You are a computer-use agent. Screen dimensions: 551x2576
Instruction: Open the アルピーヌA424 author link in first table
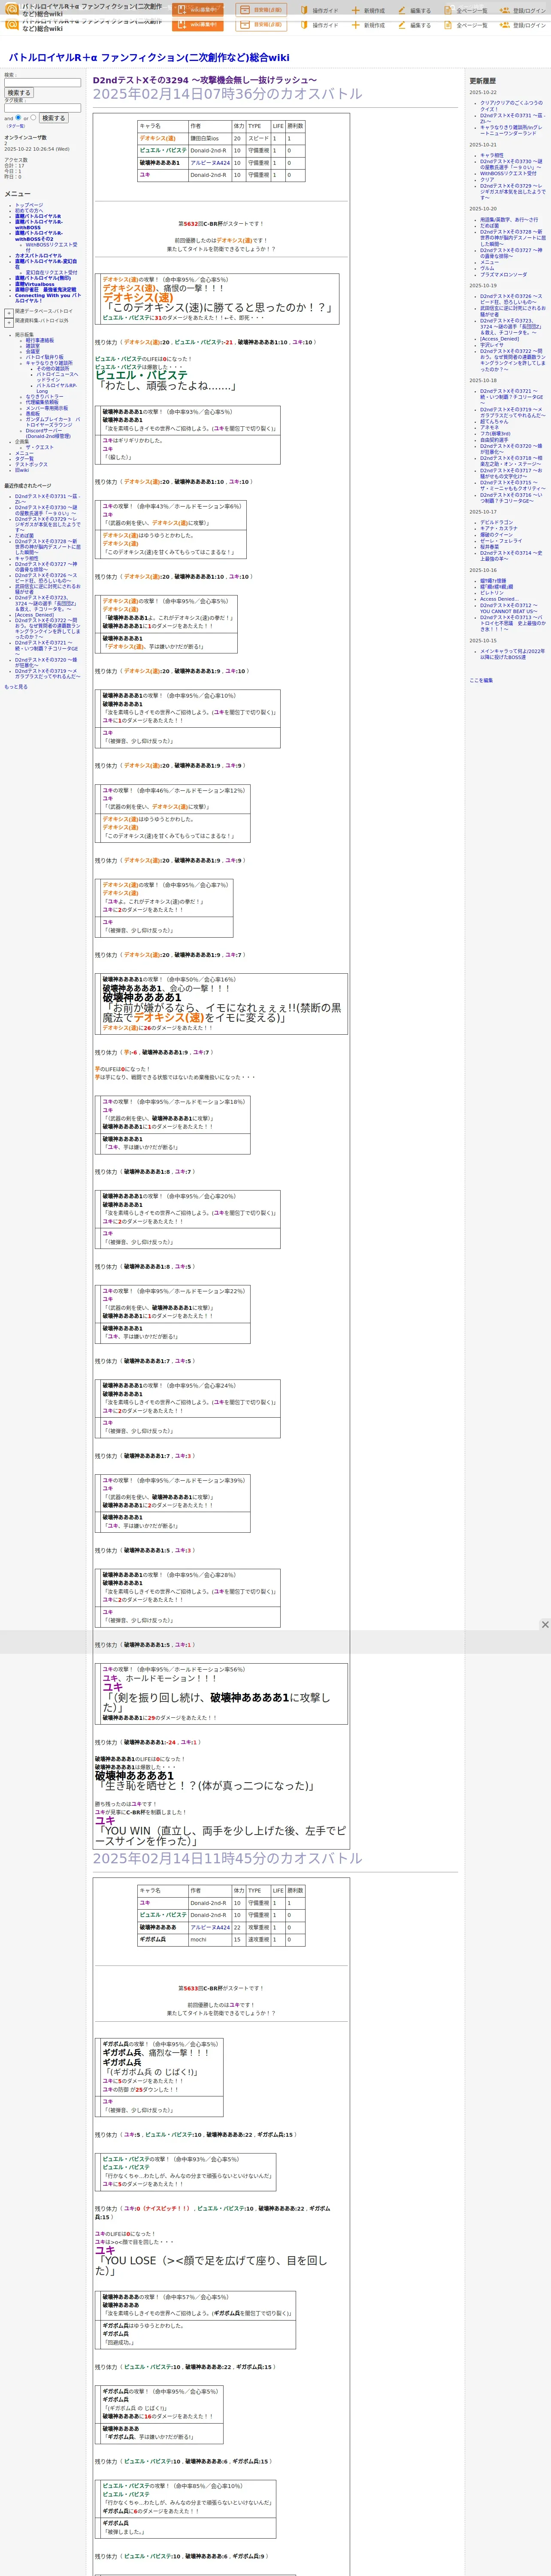(x=210, y=163)
